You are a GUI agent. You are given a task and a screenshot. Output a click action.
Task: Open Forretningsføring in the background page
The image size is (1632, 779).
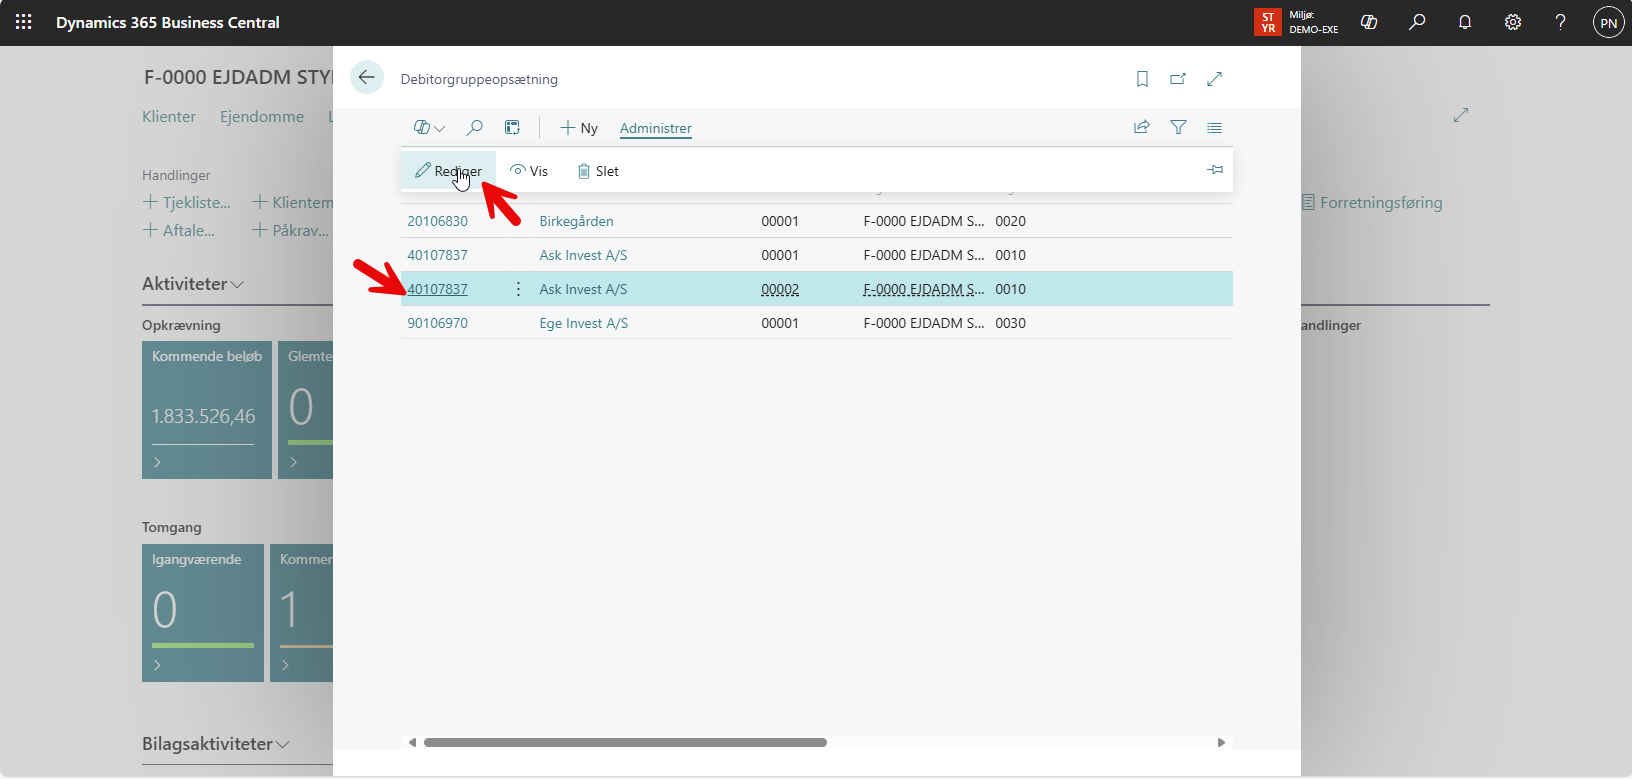(x=1372, y=202)
